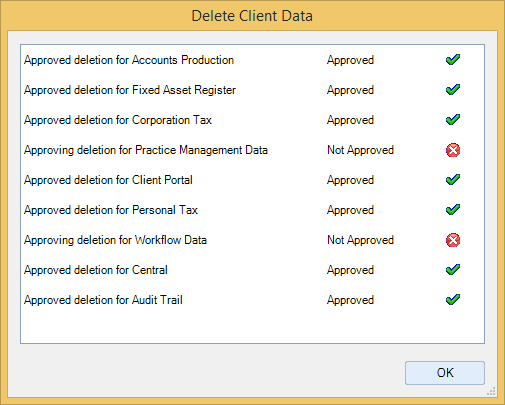Click 'Not Approved' status for Workflow Data

(x=360, y=240)
